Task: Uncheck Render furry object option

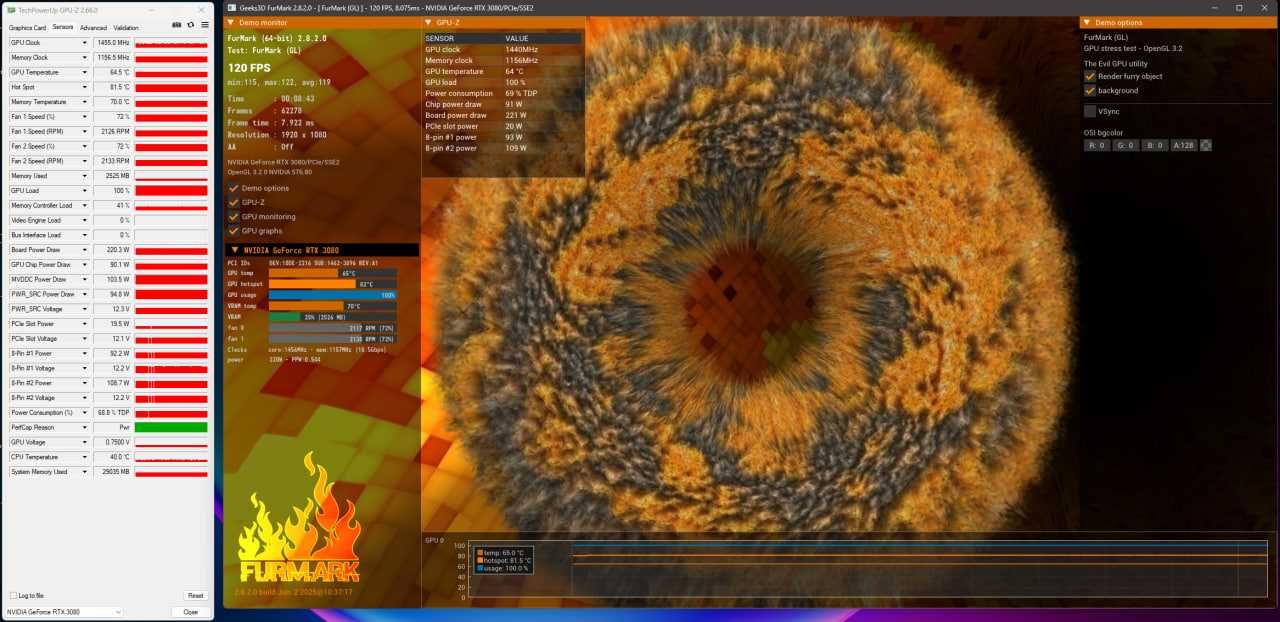Action: pyautogui.click(x=1090, y=76)
